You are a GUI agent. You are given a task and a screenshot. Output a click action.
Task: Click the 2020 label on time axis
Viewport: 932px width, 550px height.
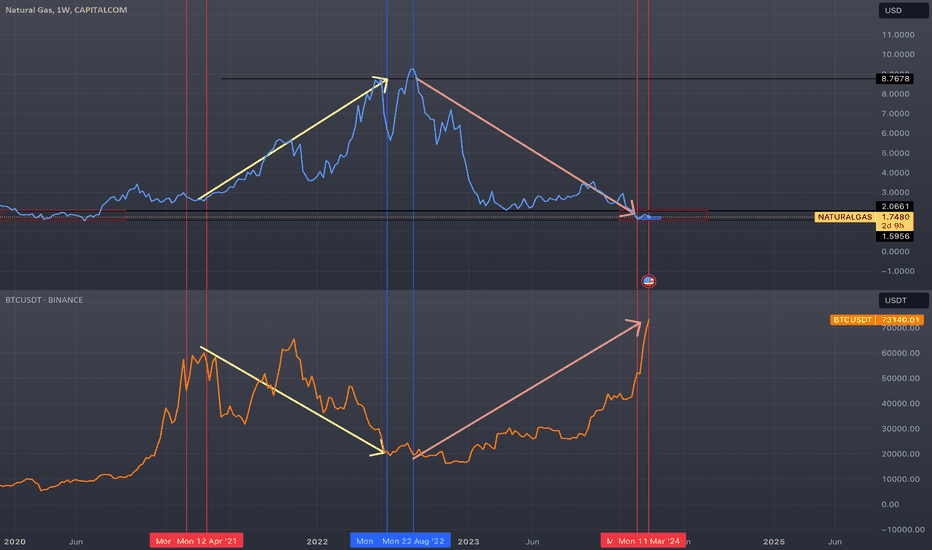15,542
